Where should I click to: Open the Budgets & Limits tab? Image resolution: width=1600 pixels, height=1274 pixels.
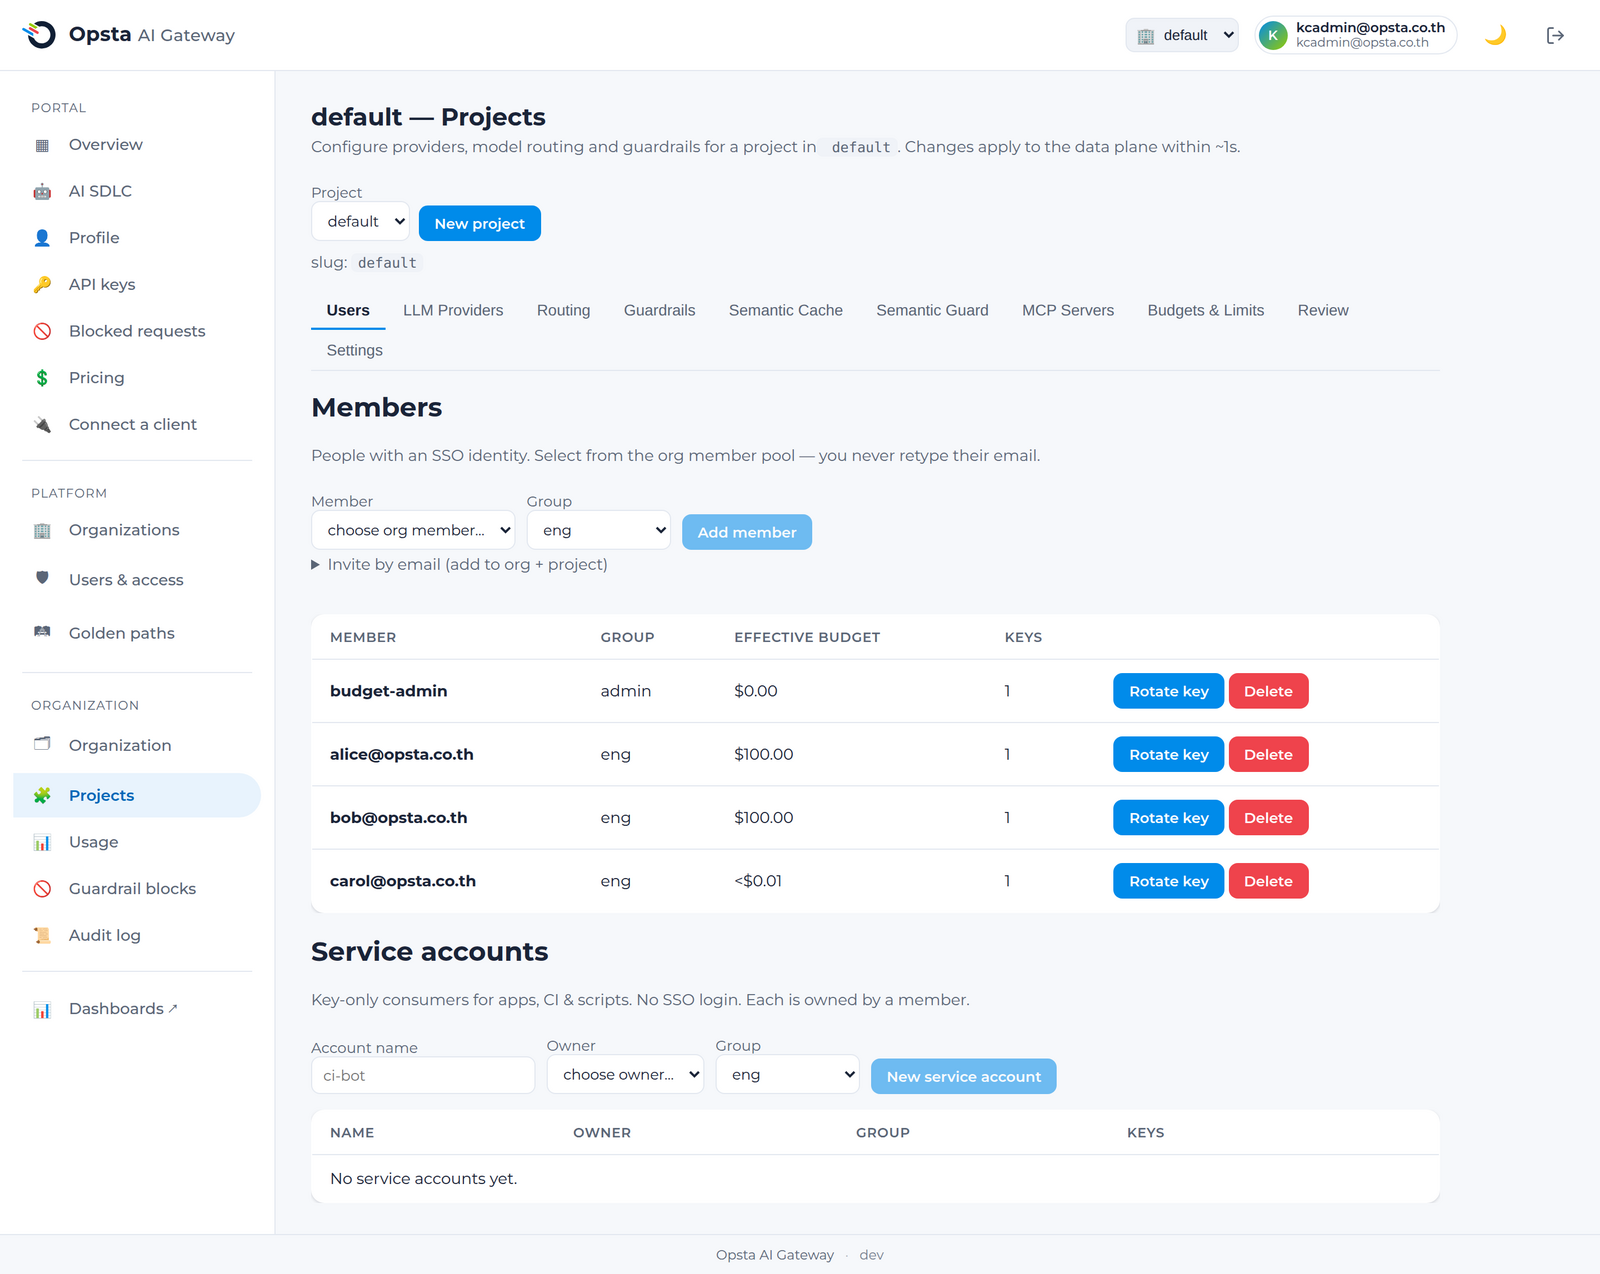pos(1206,310)
